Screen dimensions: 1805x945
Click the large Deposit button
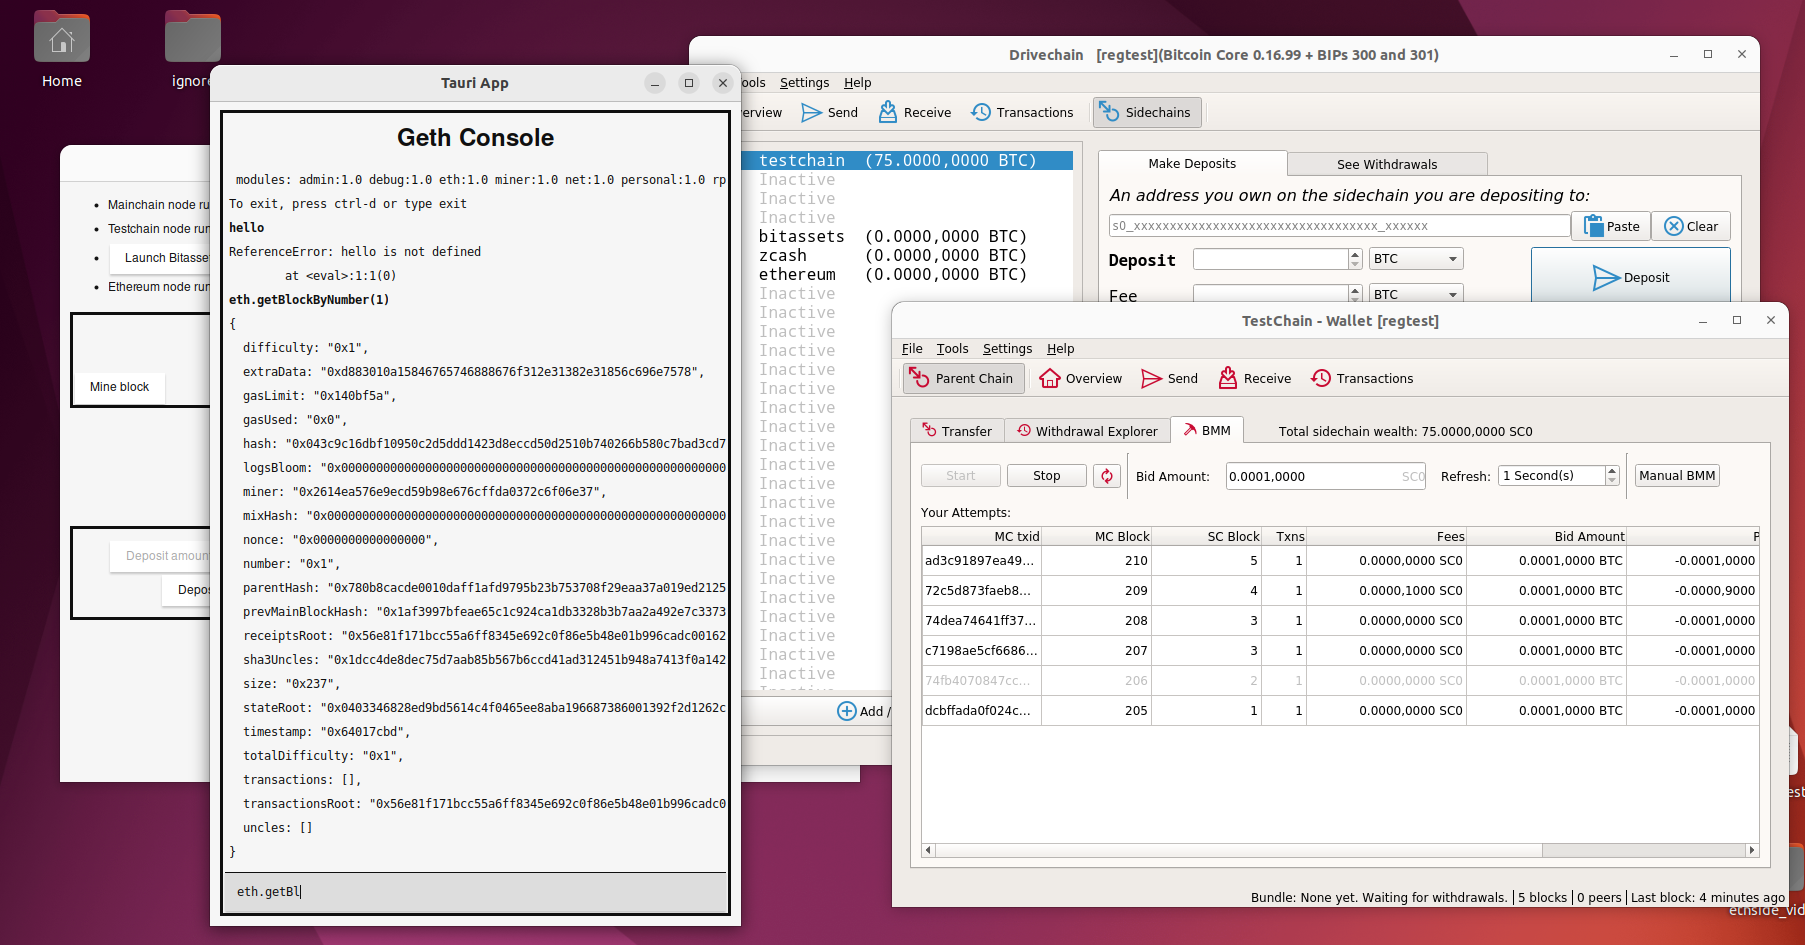[1630, 277]
